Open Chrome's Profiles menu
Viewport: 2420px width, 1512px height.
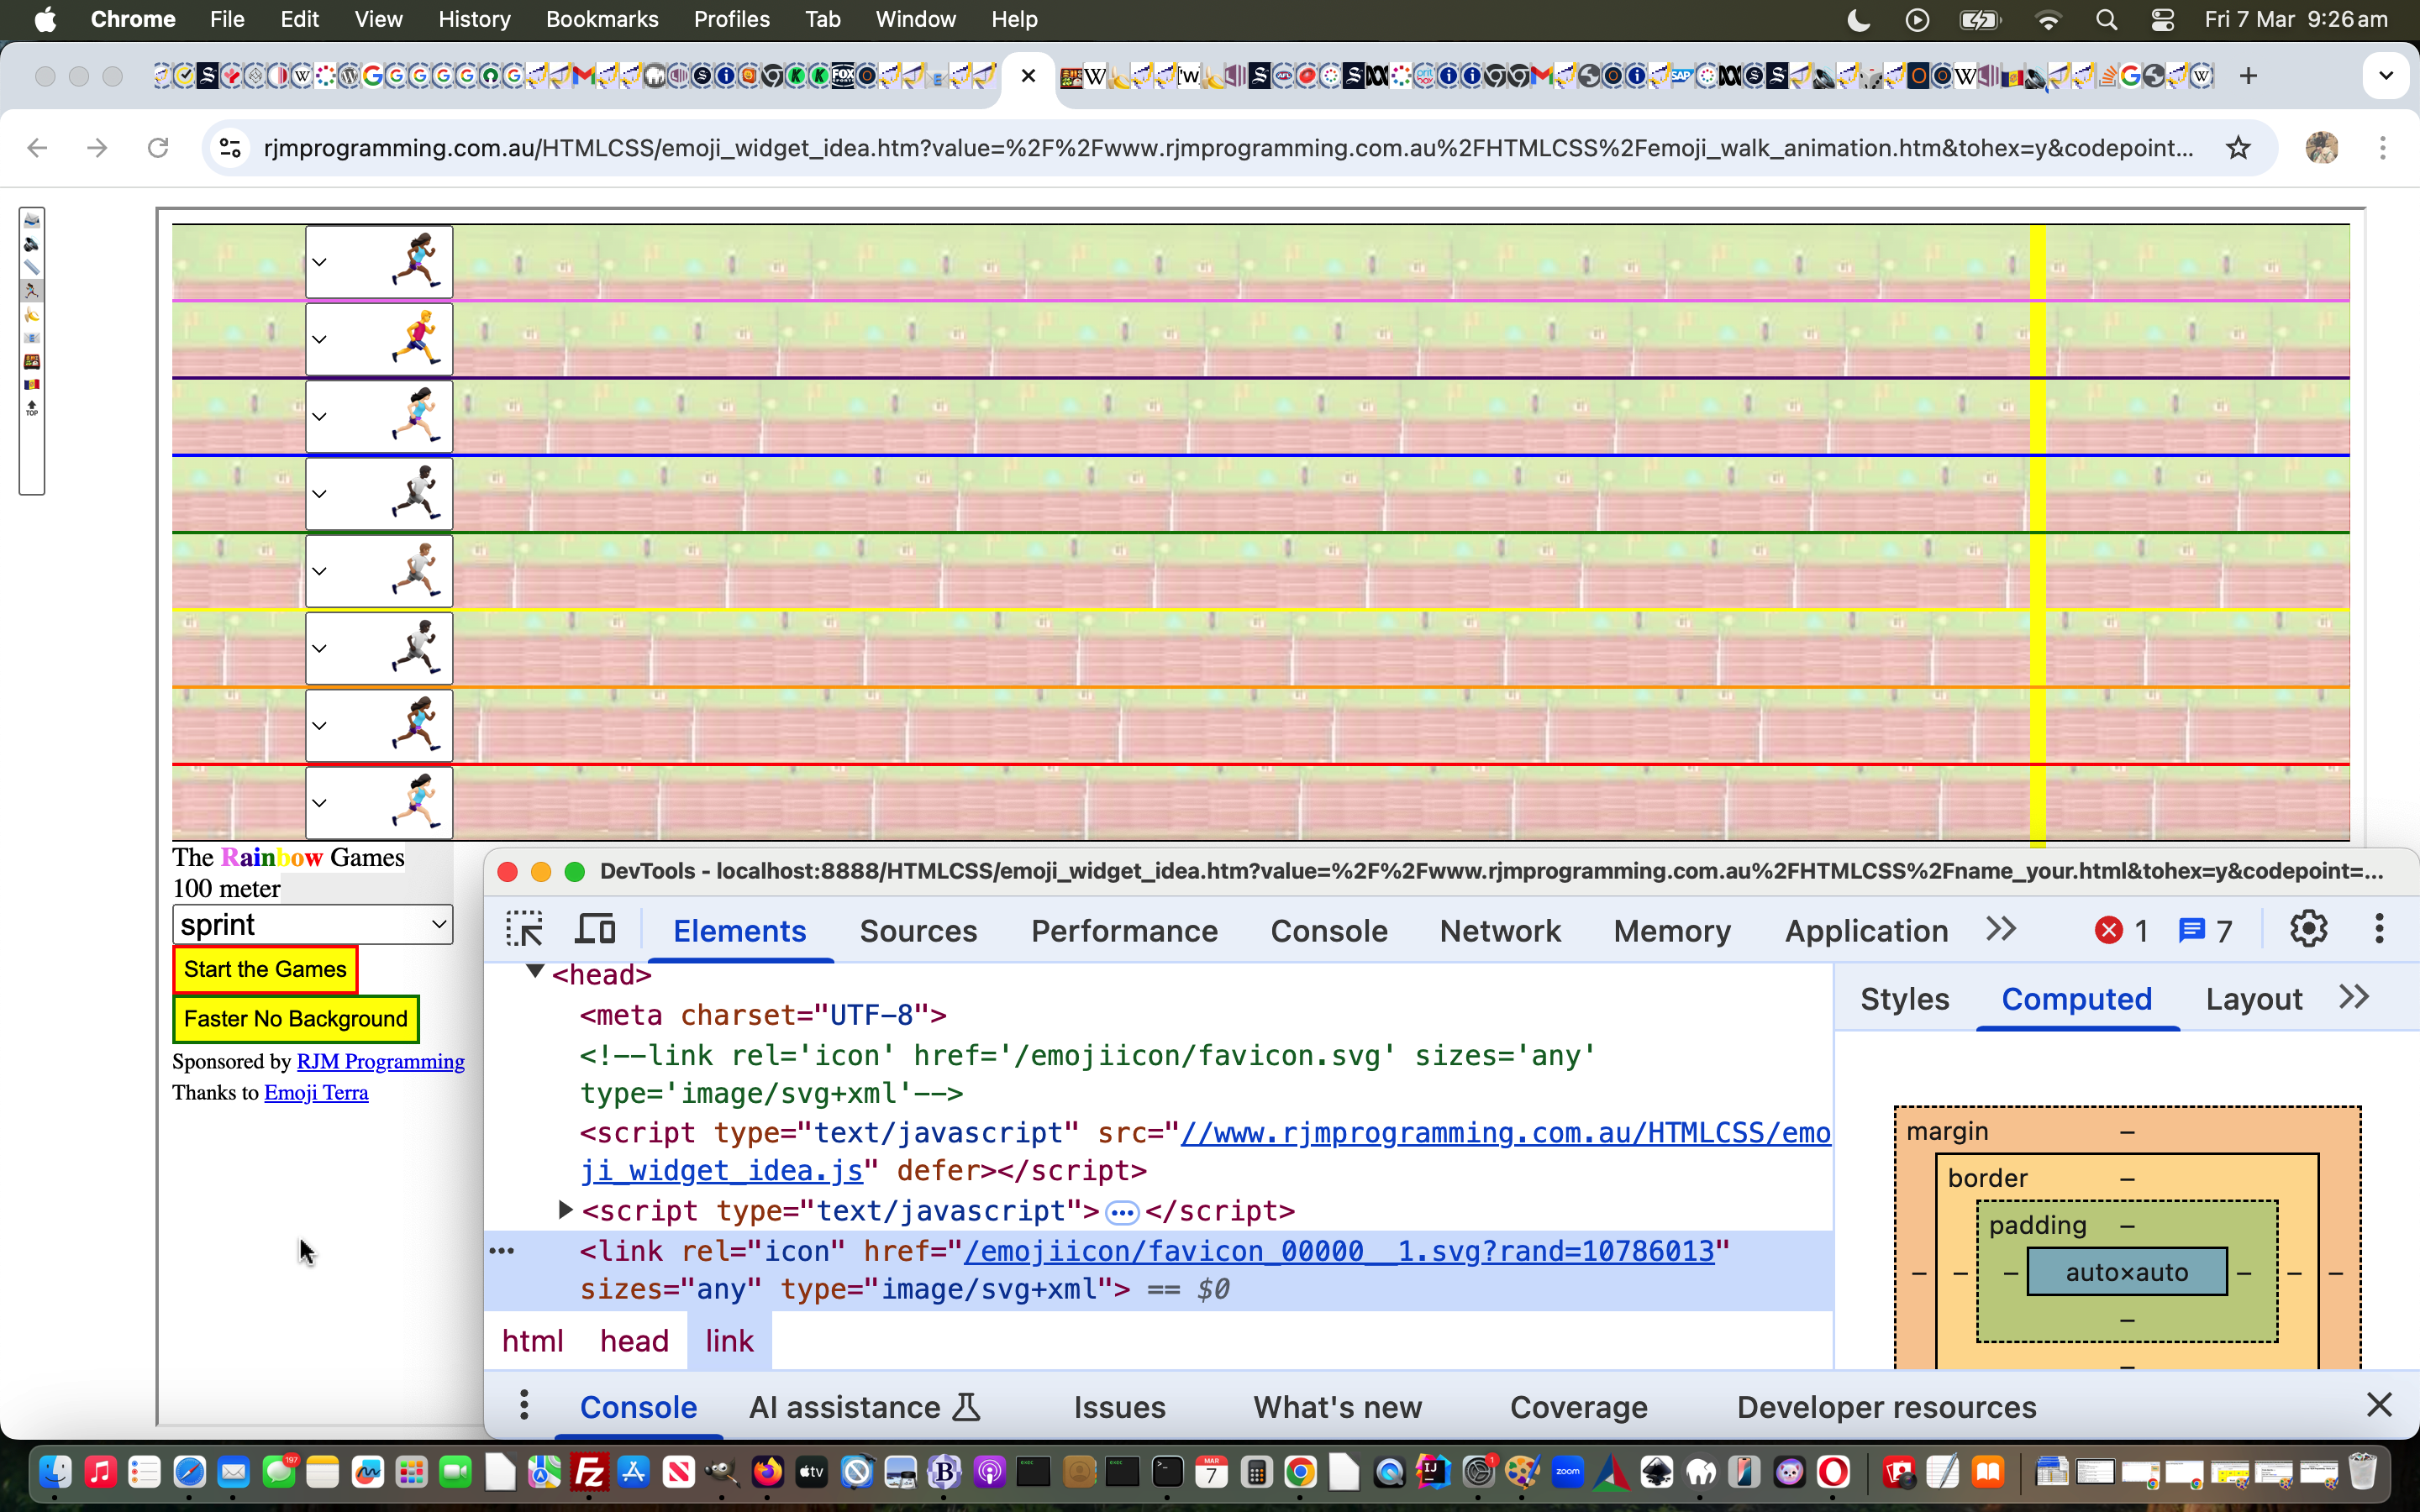[732, 20]
